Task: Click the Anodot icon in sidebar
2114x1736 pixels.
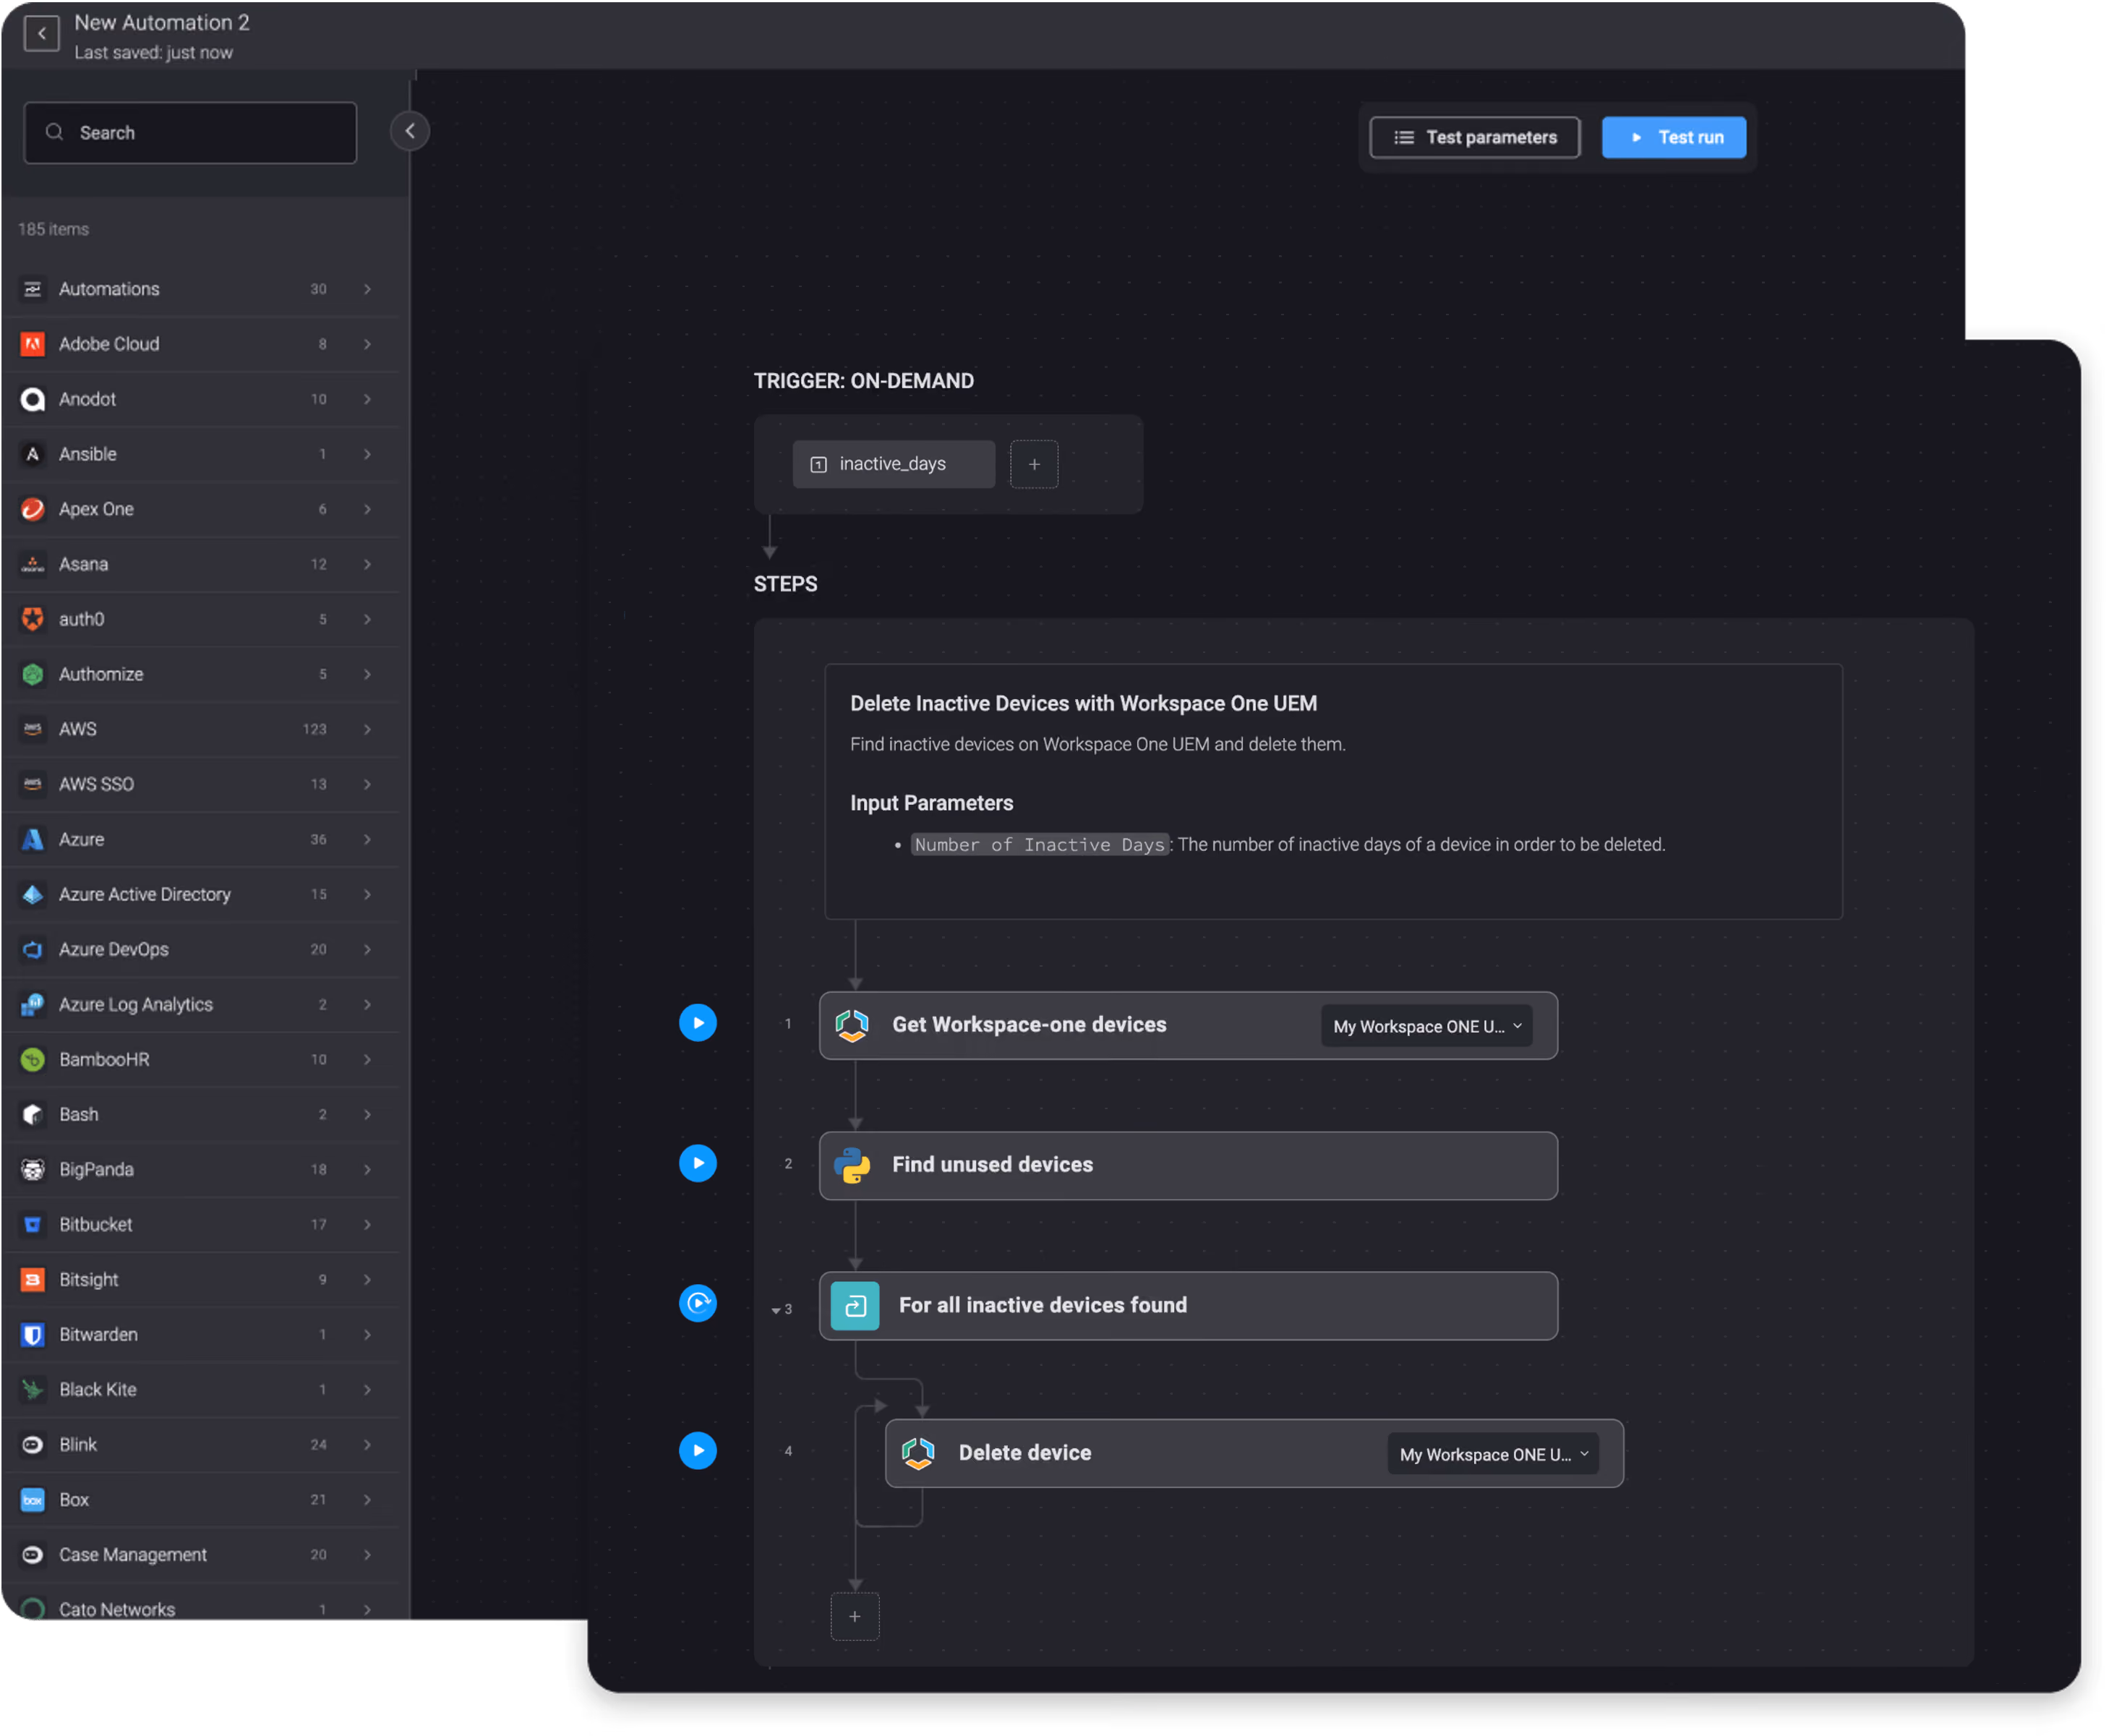Action: tap(33, 399)
